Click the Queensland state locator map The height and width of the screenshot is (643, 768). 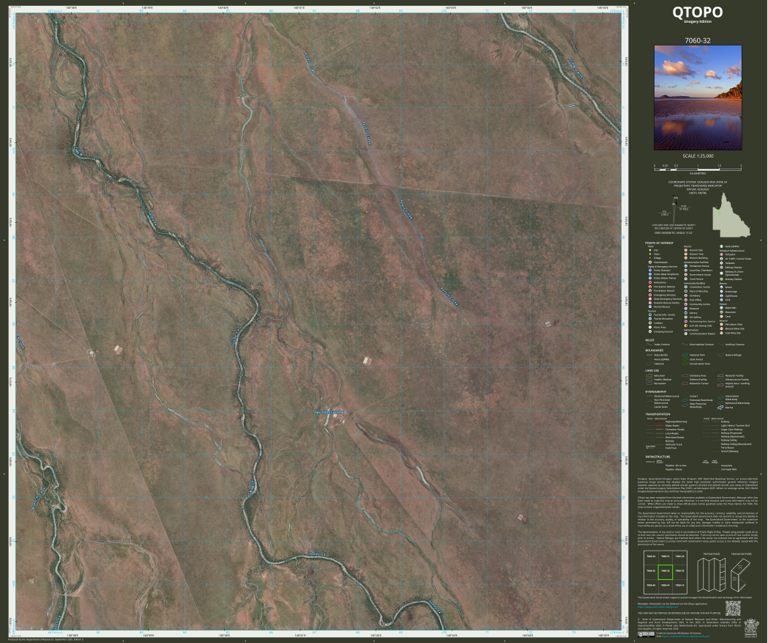pos(730,214)
